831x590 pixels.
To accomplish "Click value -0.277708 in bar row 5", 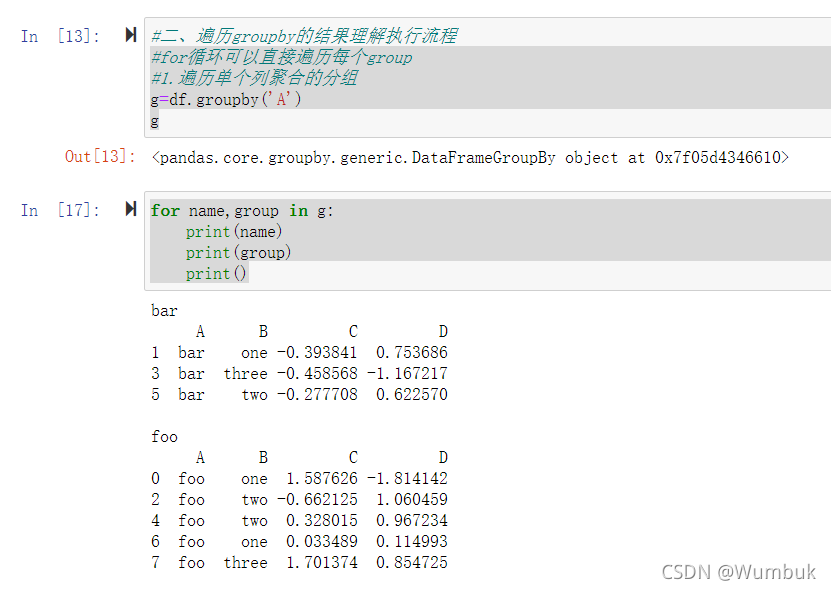I will pyautogui.click(x=317, y=394).
